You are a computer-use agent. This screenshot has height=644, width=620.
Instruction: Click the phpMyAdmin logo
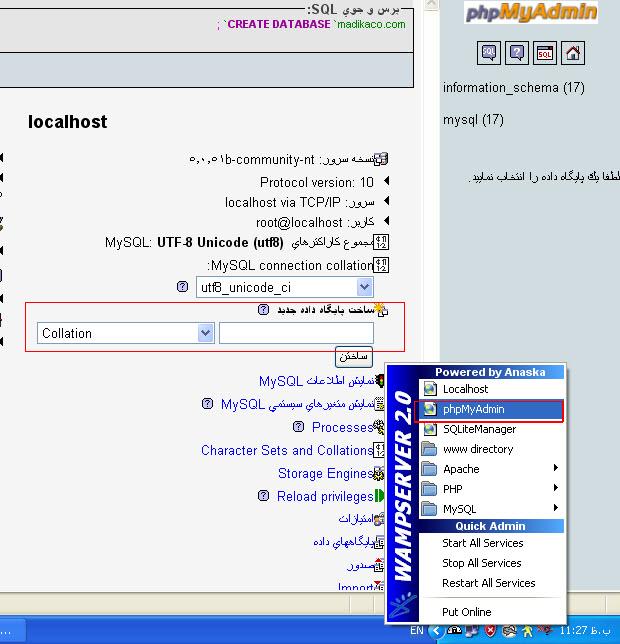tap(531, 12)
